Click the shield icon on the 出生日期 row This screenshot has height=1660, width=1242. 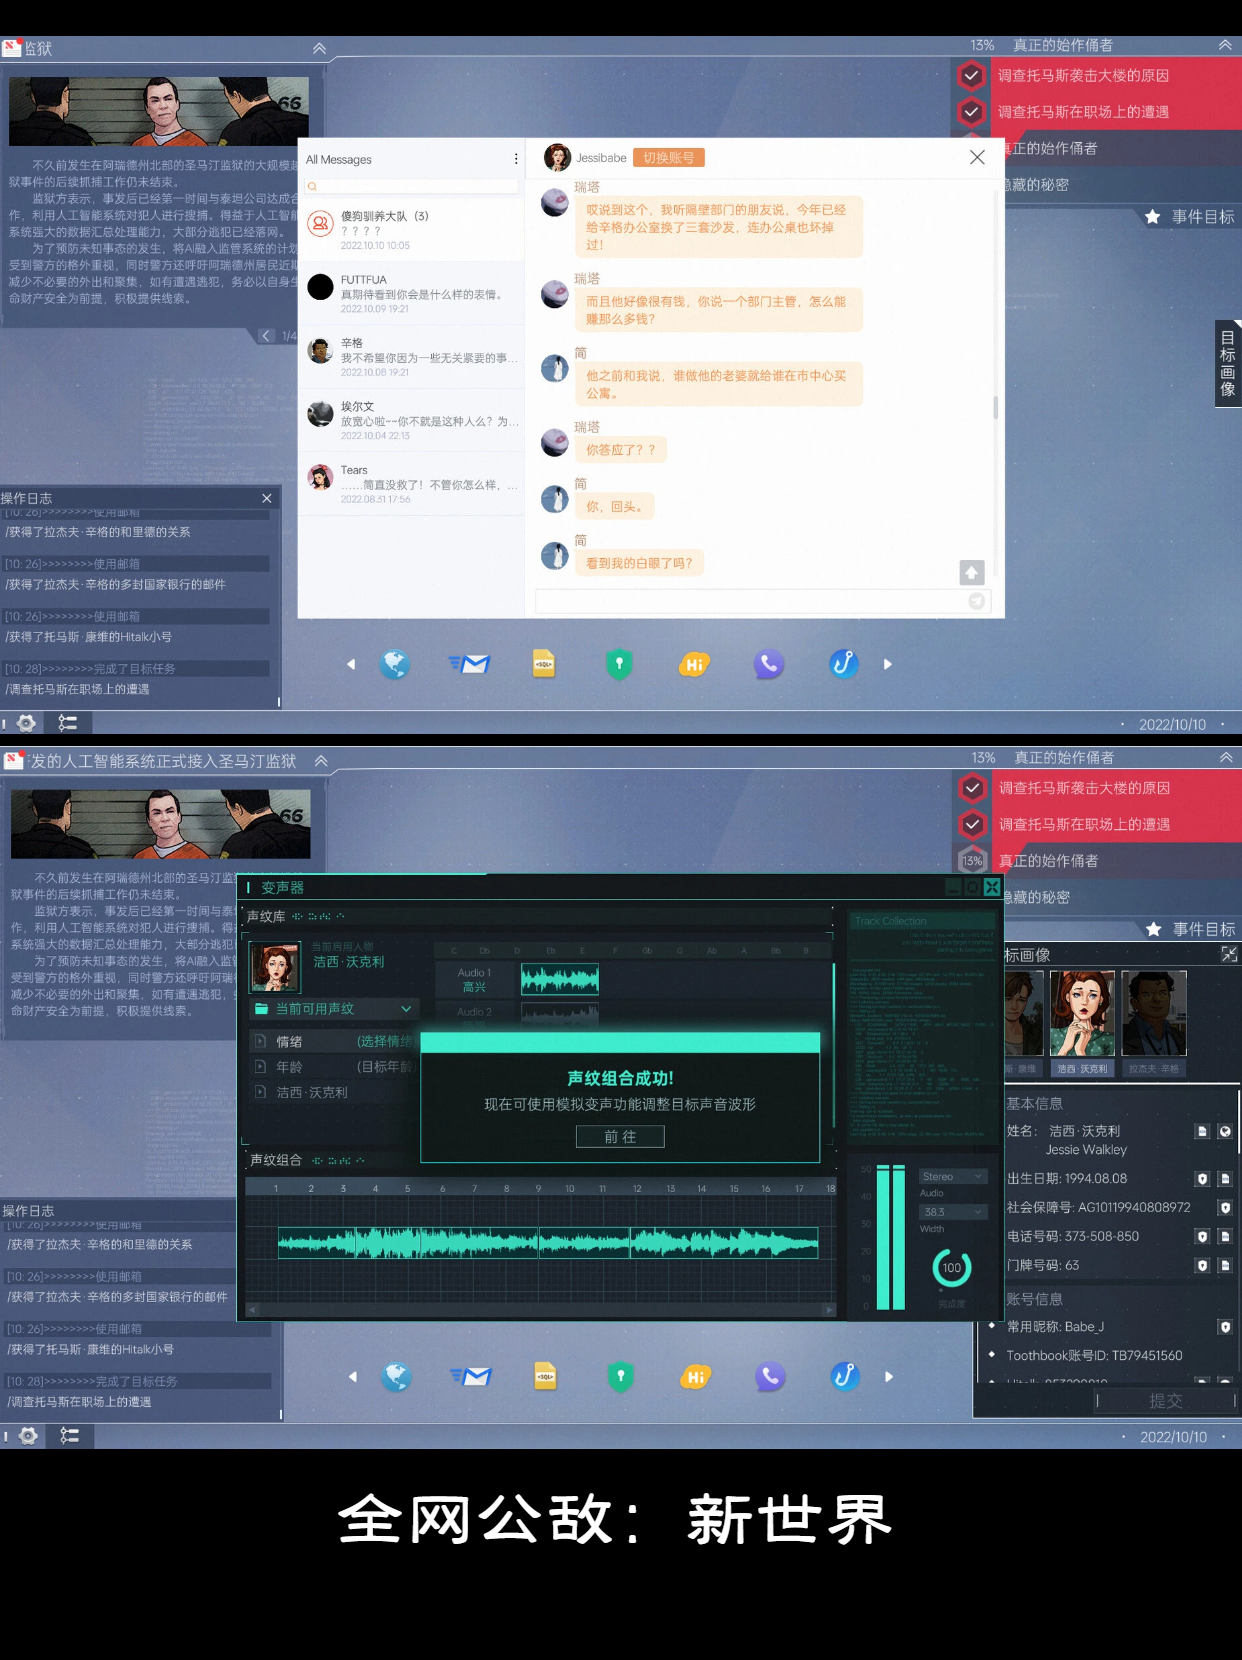click(x=1202, y=1179)
